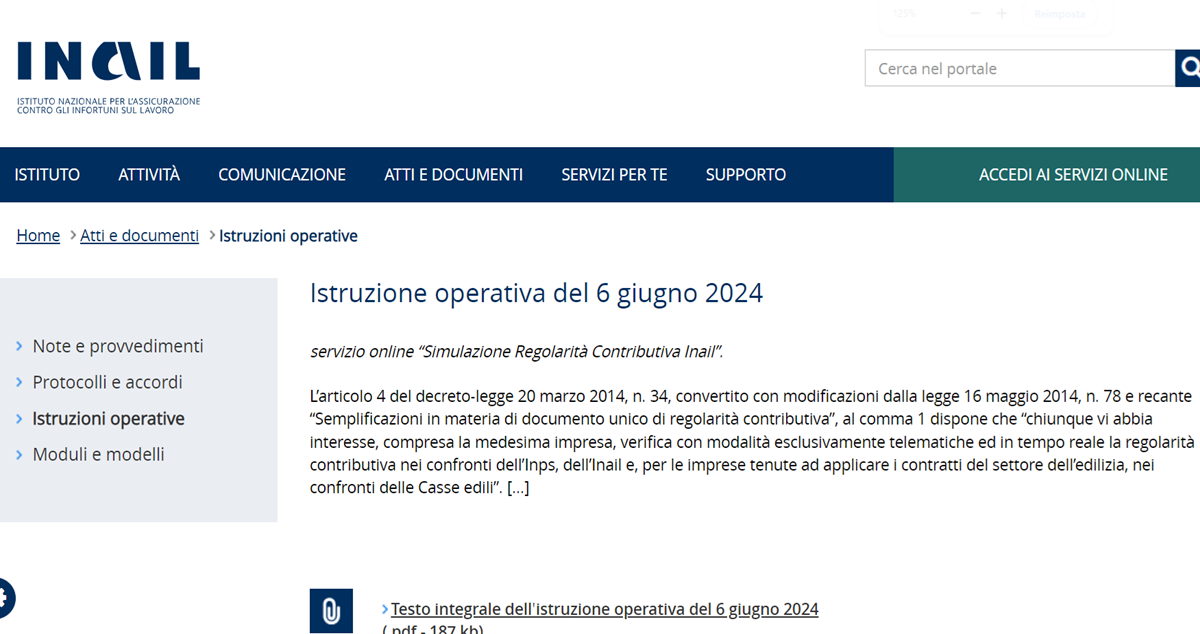This screenshot has width=1200, height=634.
Task: Click the INAIL logo
Action: pos(108,77)
